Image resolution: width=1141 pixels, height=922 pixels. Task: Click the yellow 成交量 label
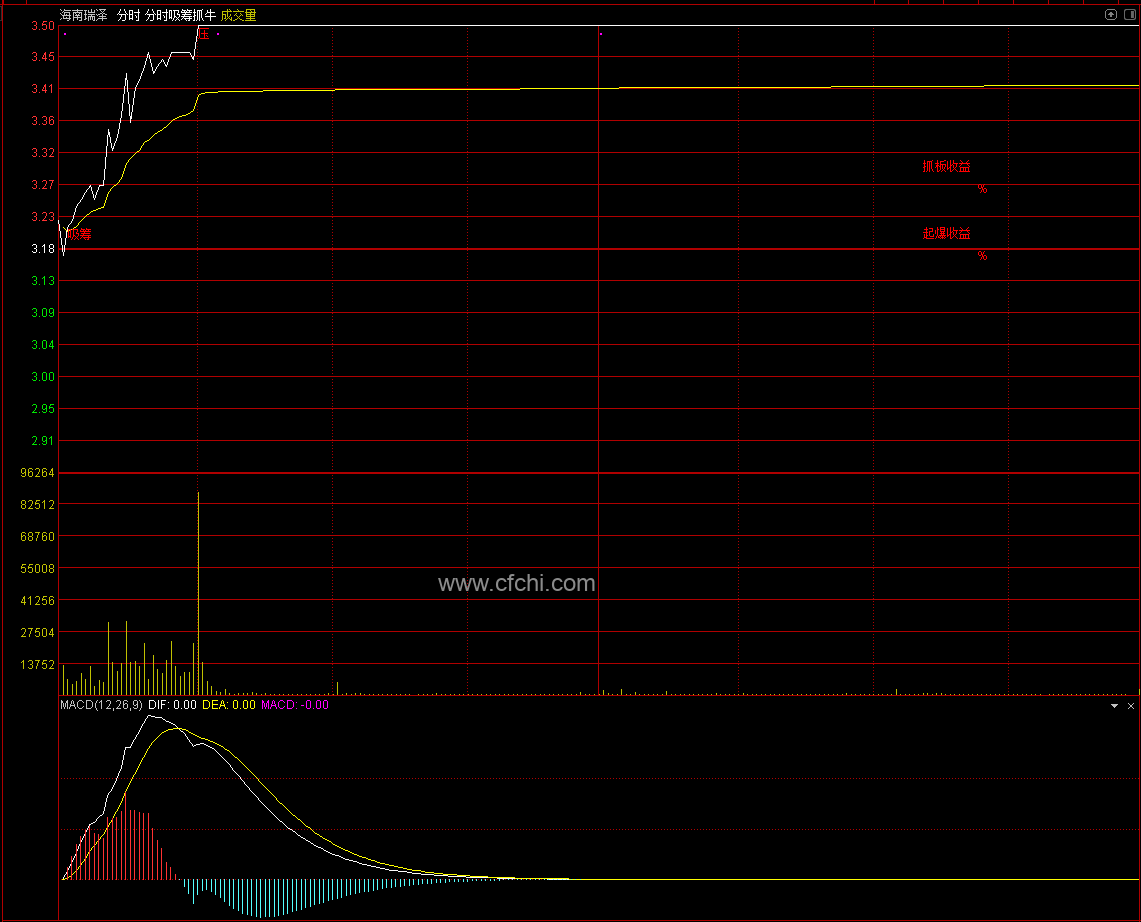(239, 15)
